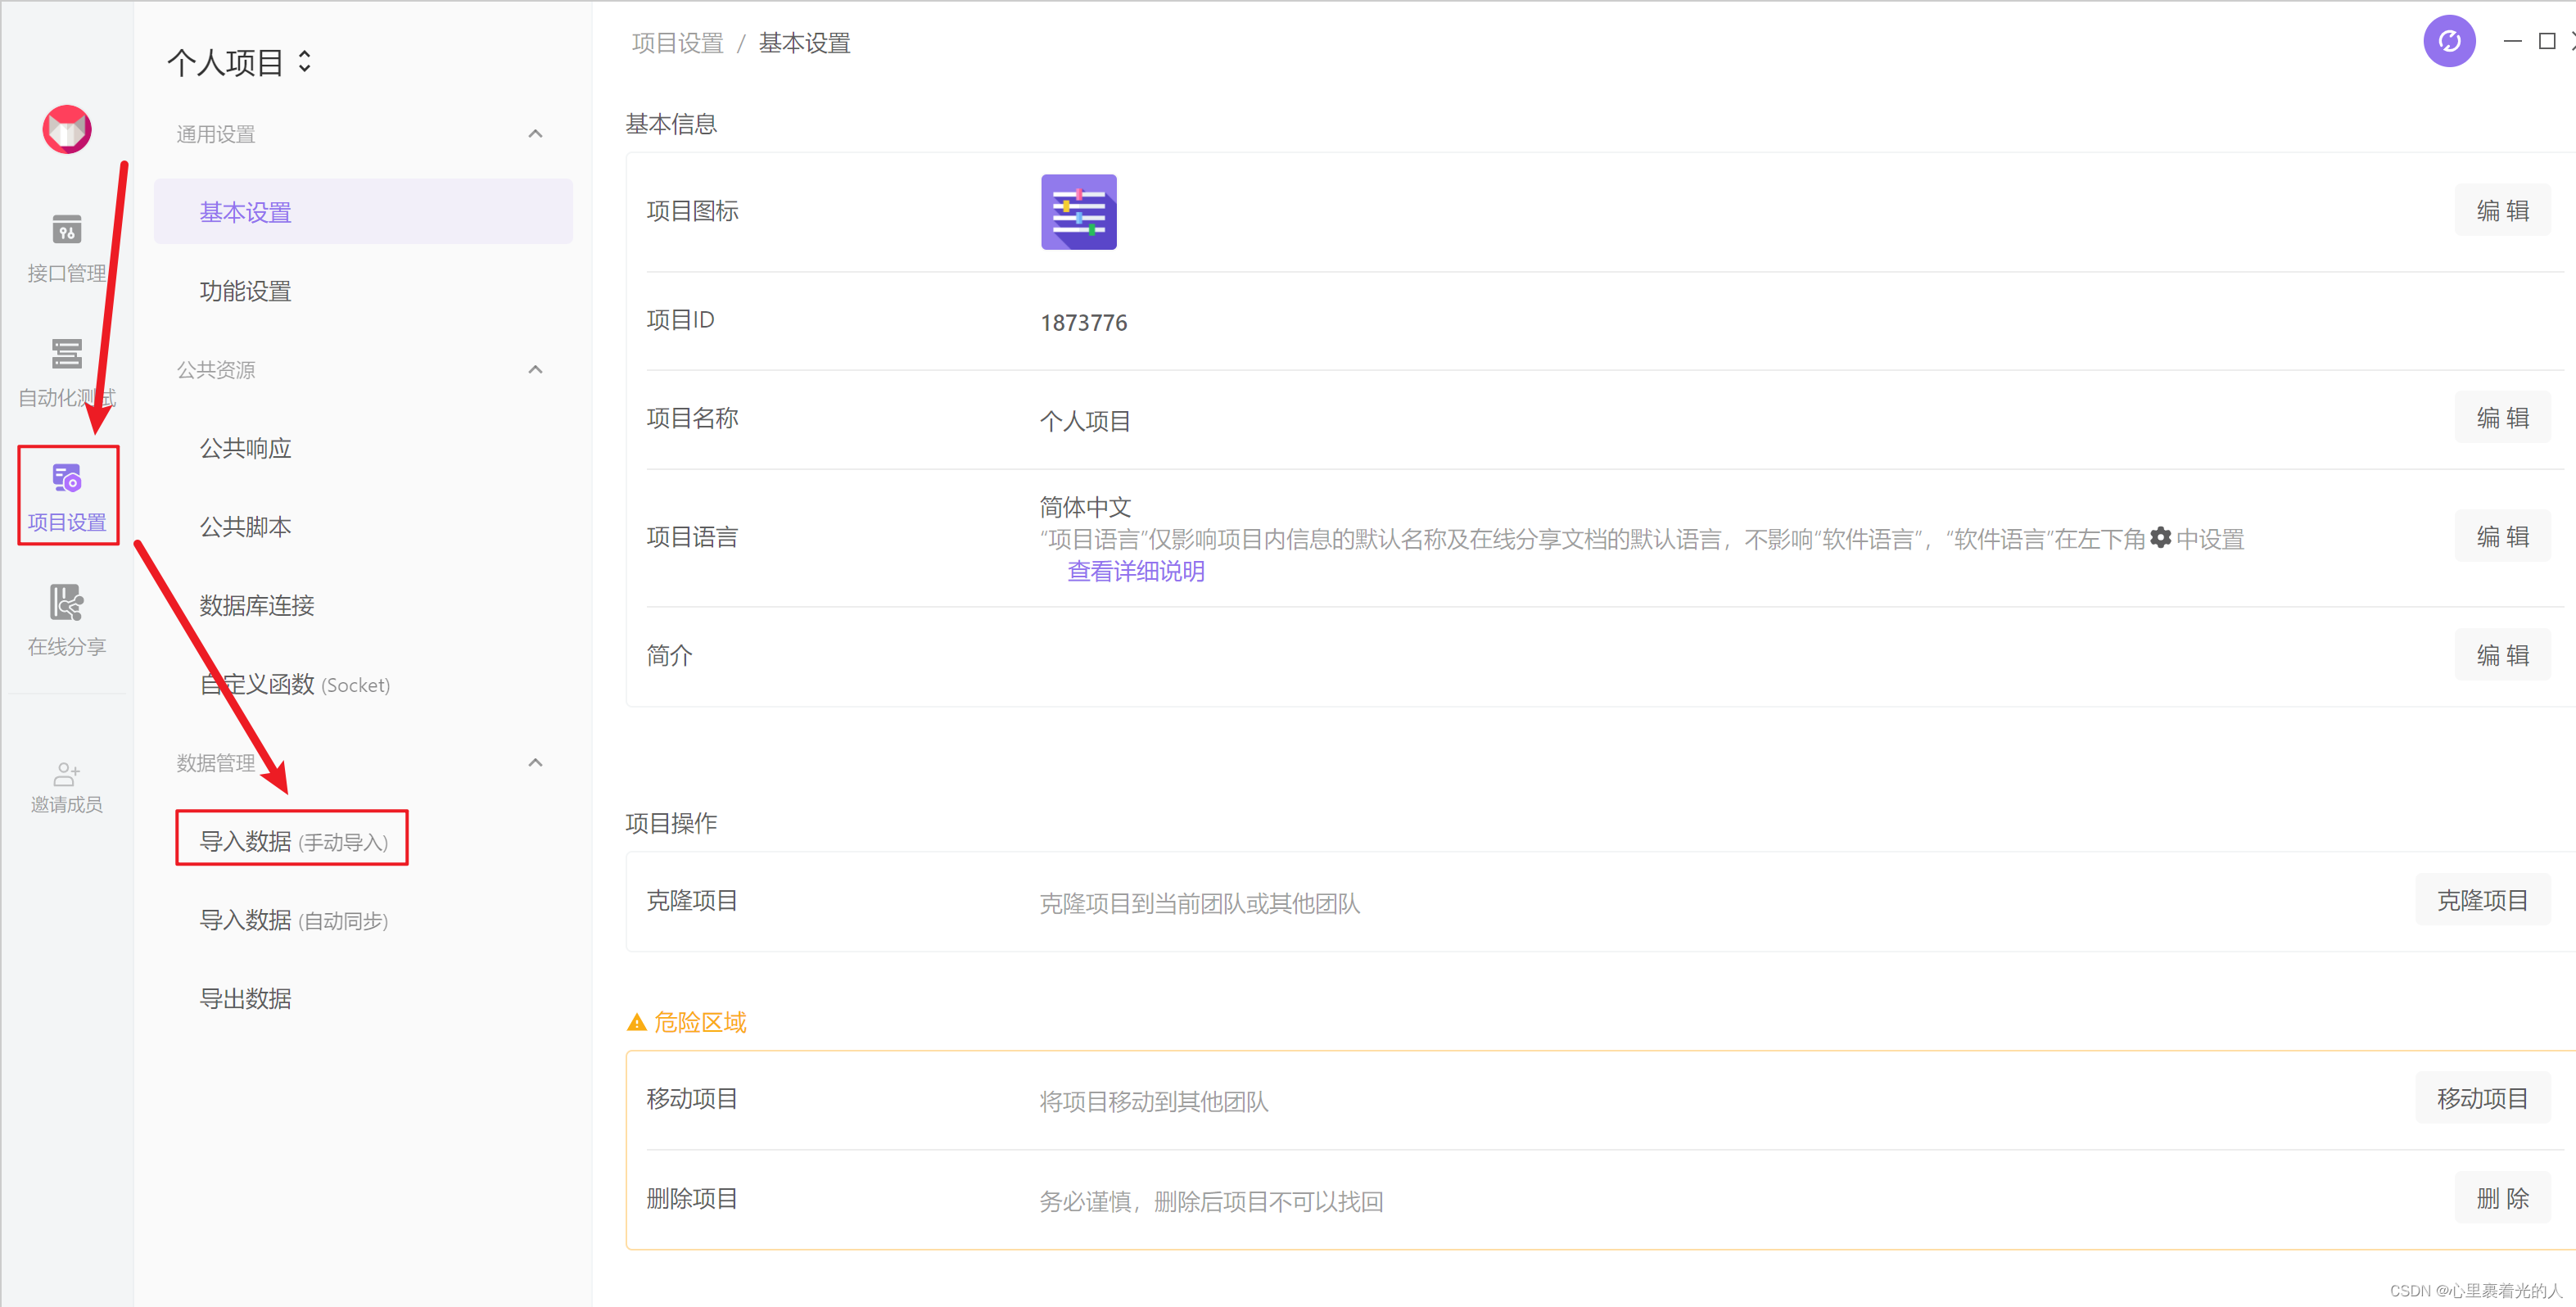The image size is (2576, 1307).
Task: Minimize the application window
Action: pyautogui.click(x=2512, y=41)
